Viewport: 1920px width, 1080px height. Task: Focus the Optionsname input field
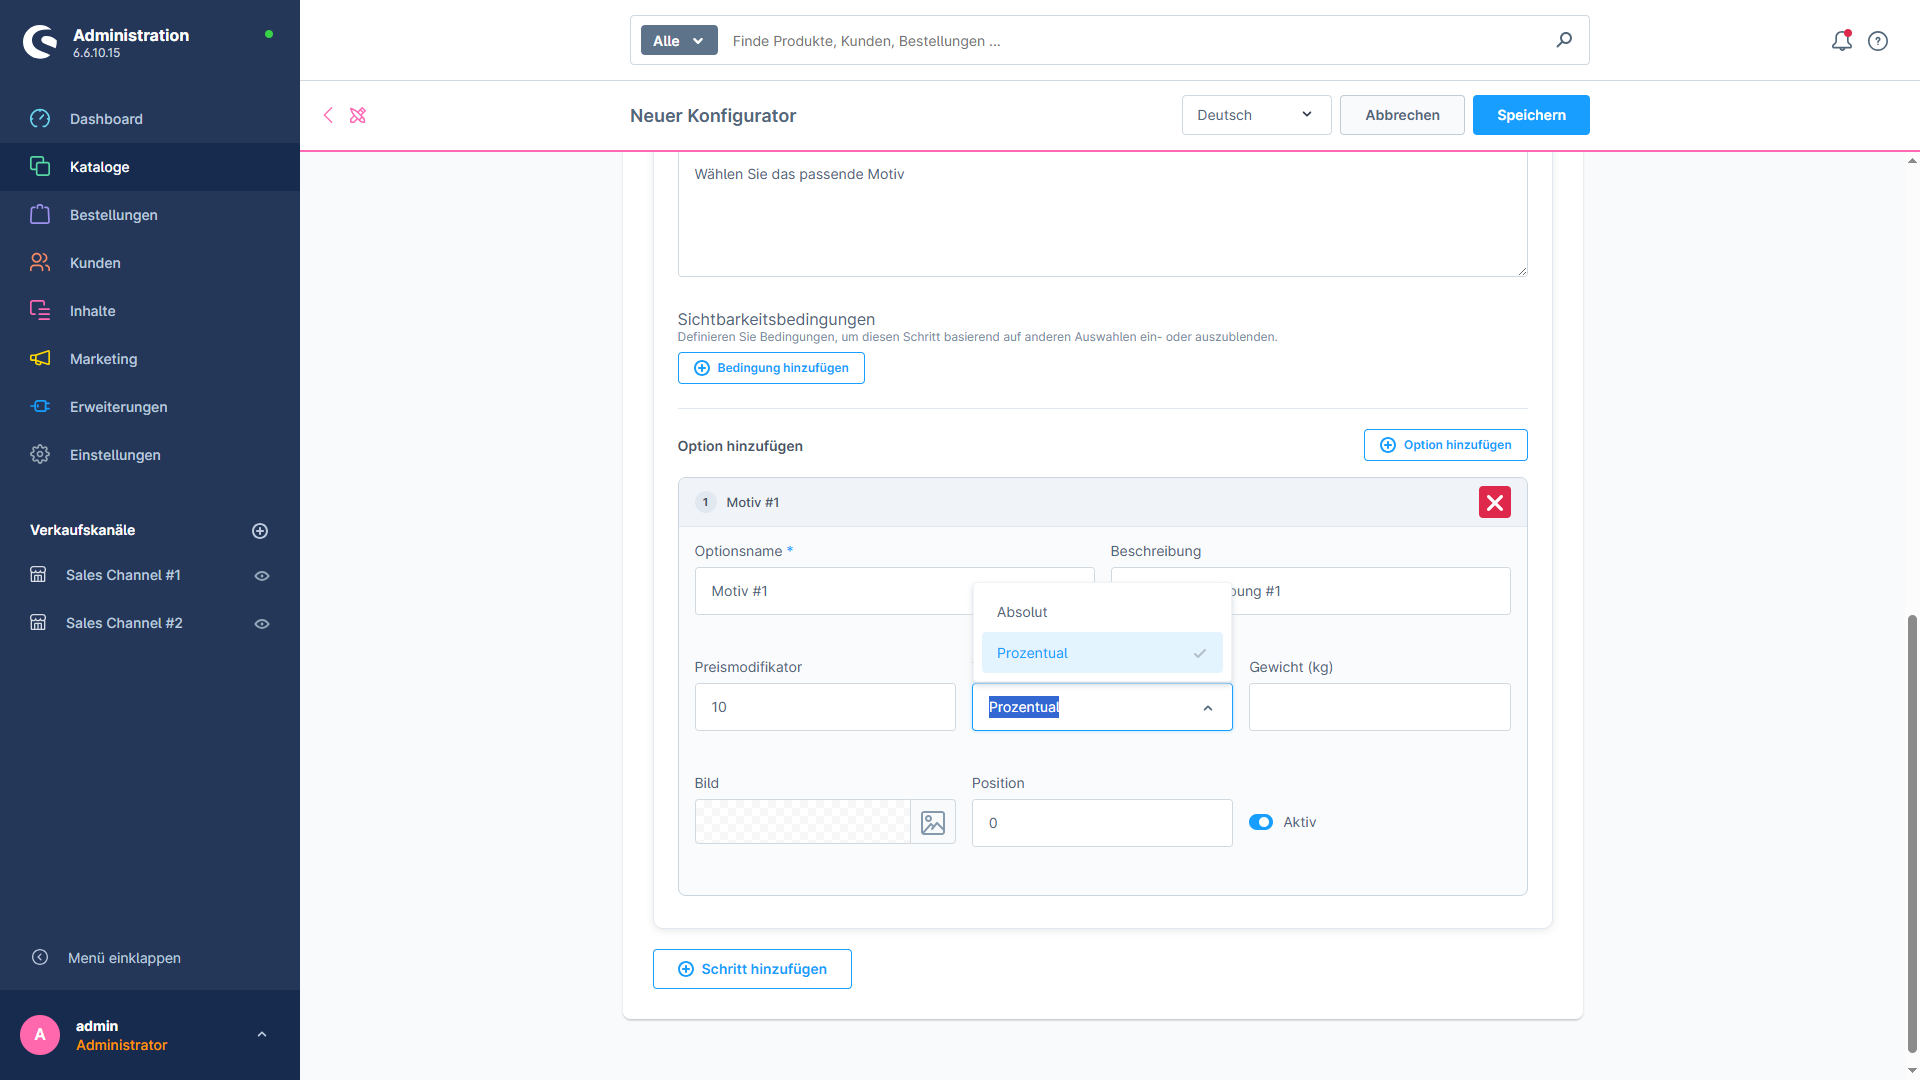[x=894, y=591]
